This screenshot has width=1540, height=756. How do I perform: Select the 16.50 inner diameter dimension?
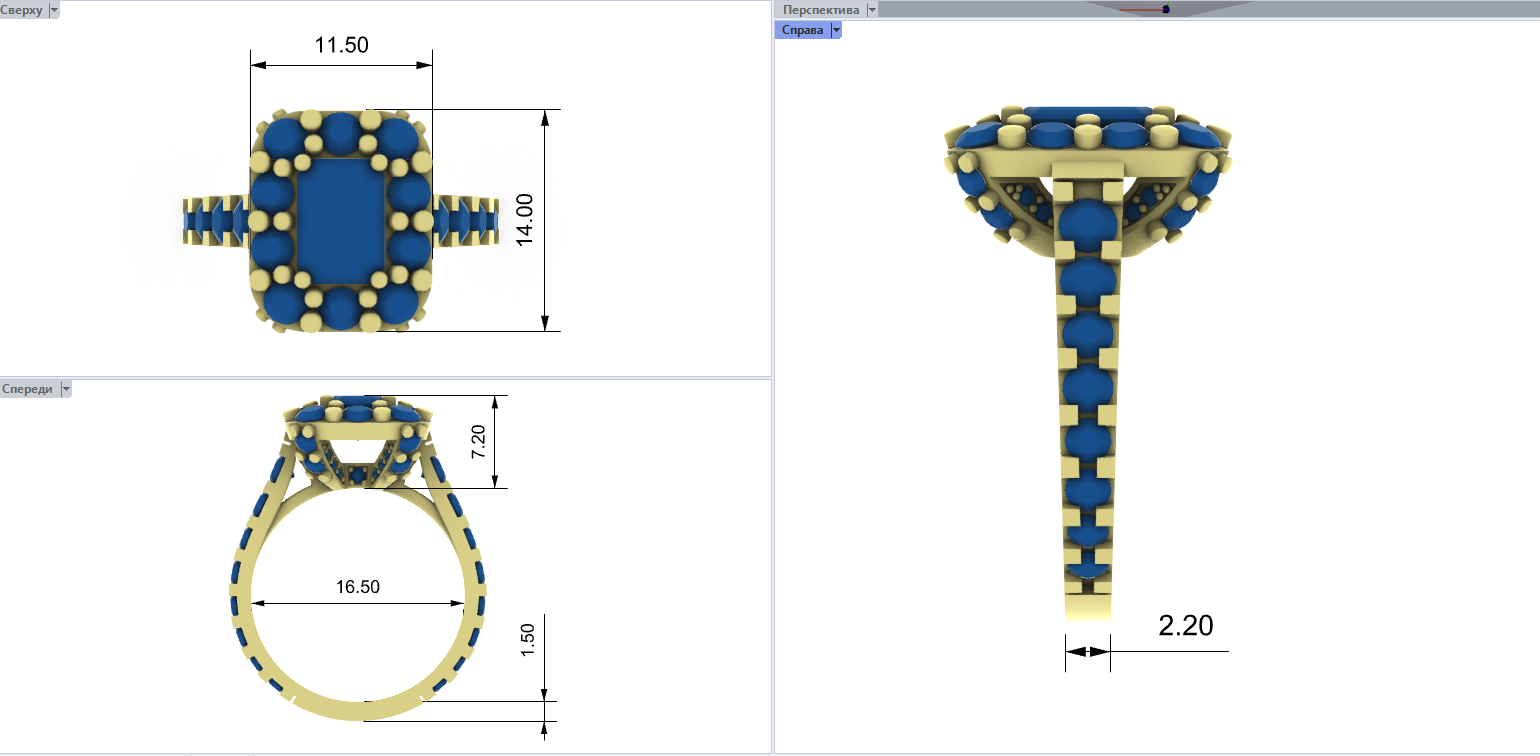(x=357, y=587)
